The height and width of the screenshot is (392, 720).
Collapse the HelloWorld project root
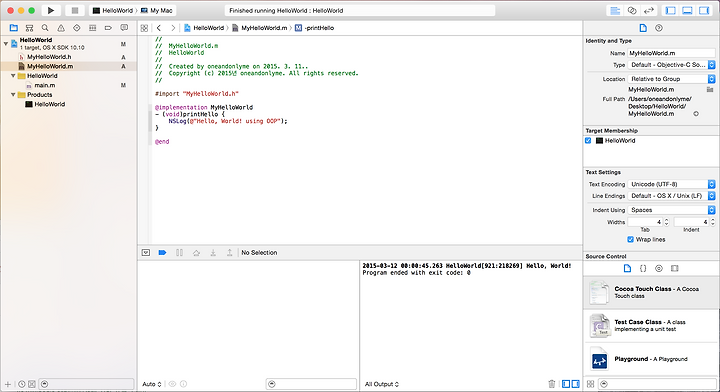[6, 44]
